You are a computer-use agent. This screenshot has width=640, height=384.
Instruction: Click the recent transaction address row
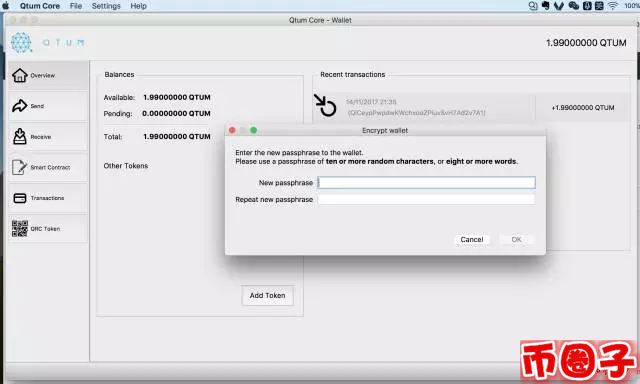coord(416,113)
